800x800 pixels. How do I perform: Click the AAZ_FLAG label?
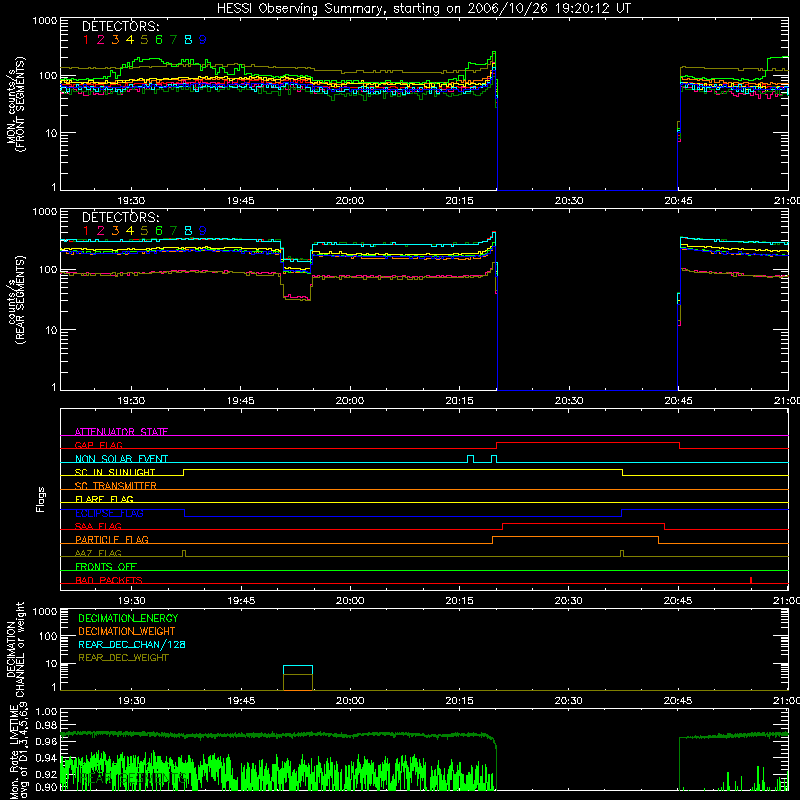tap(98, 553)
